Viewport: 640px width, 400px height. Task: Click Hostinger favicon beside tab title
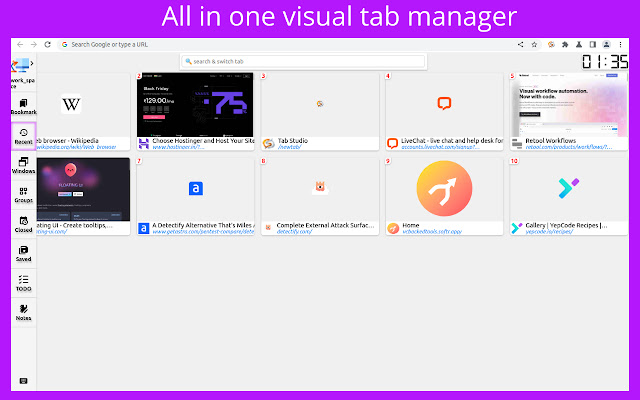click(x=144, y=143)
